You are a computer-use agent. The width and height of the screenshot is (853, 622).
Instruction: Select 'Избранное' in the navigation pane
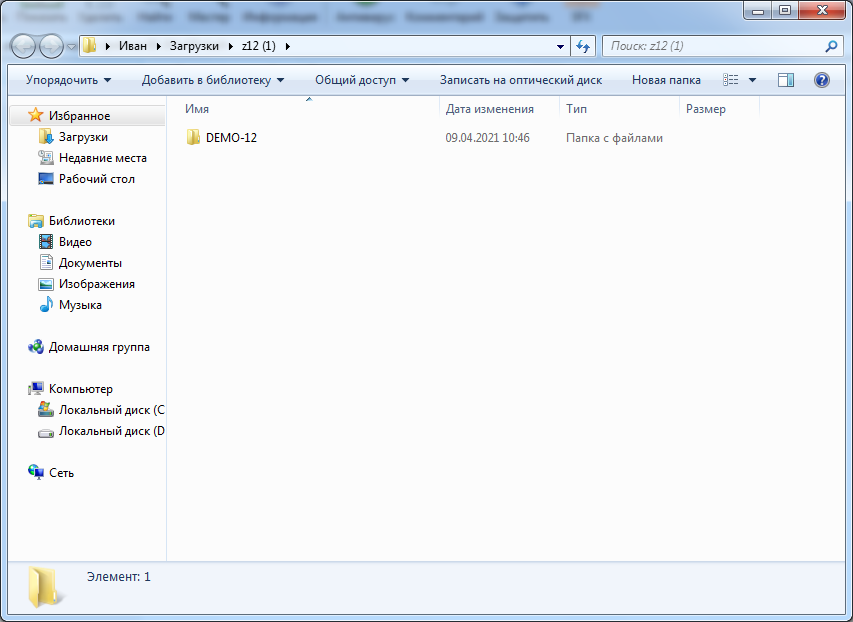(x=79, y=116)
